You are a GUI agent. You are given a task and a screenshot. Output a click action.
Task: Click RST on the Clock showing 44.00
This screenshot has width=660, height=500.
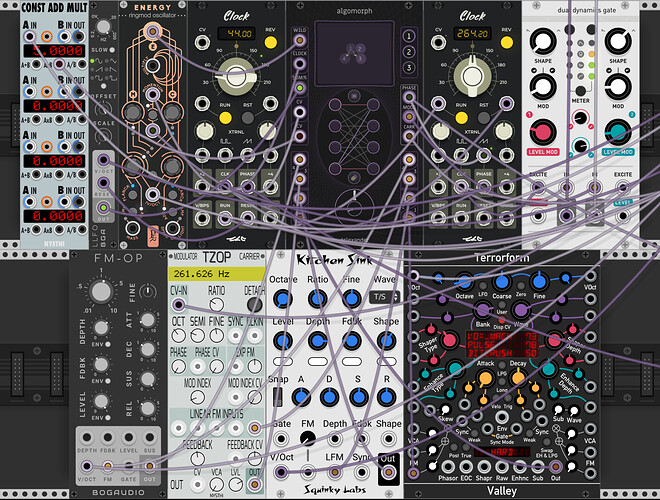coord(248,117)
